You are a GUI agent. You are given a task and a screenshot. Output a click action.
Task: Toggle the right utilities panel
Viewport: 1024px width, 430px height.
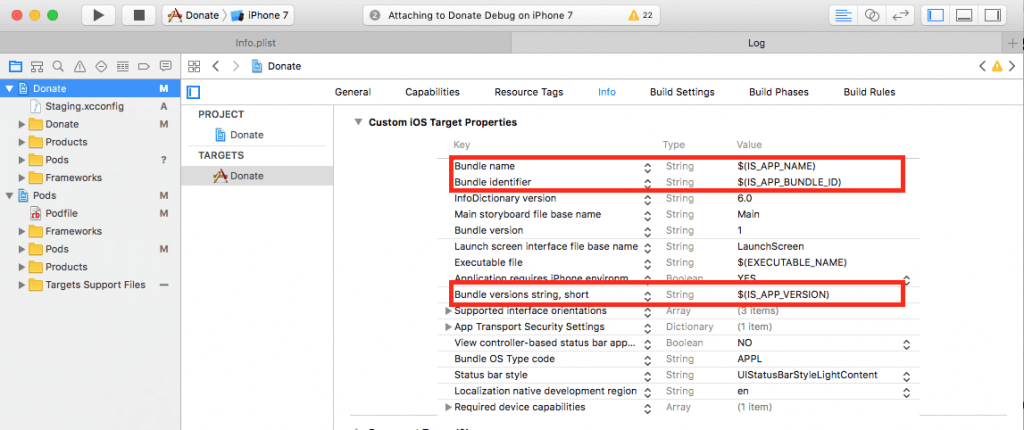tap(992, 15)
